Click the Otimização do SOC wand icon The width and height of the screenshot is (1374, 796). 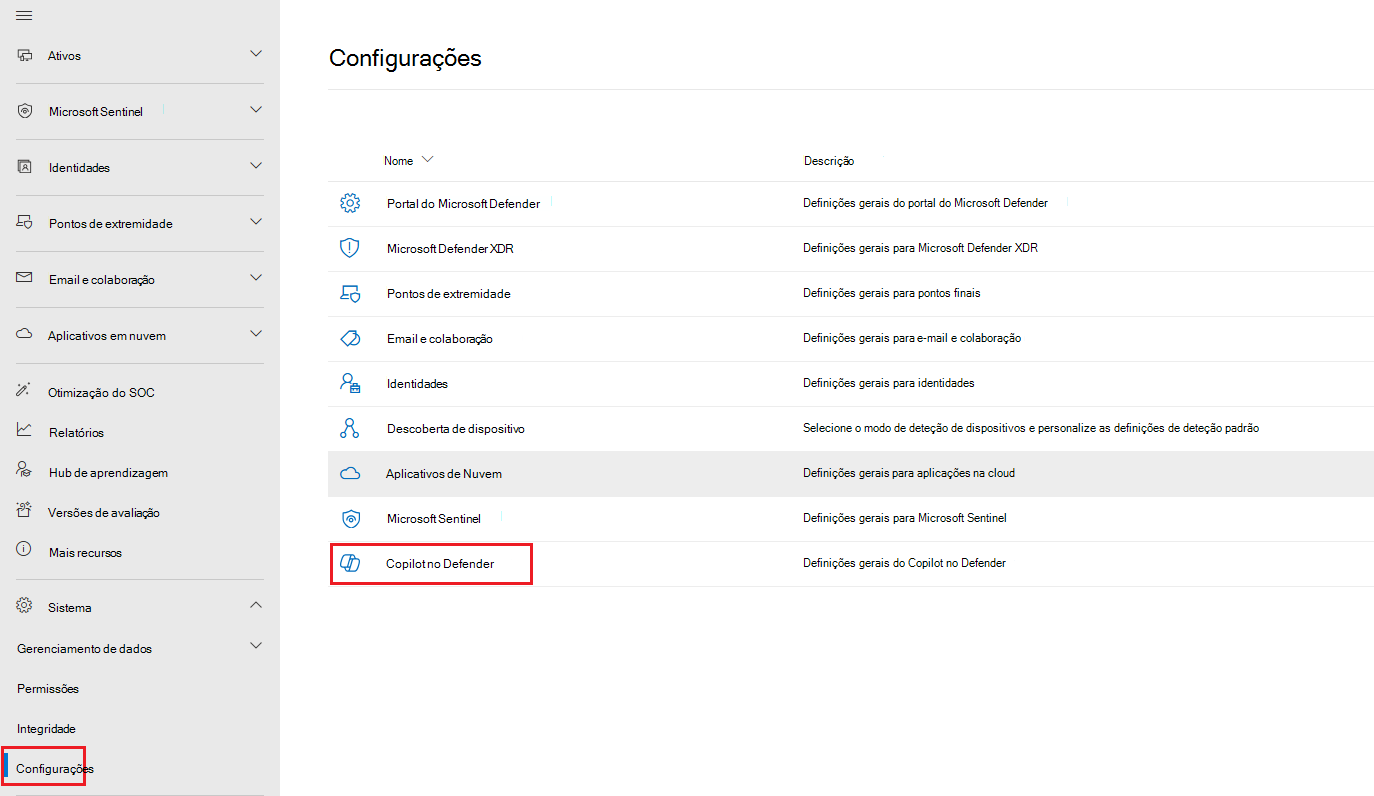pos(25,391)
